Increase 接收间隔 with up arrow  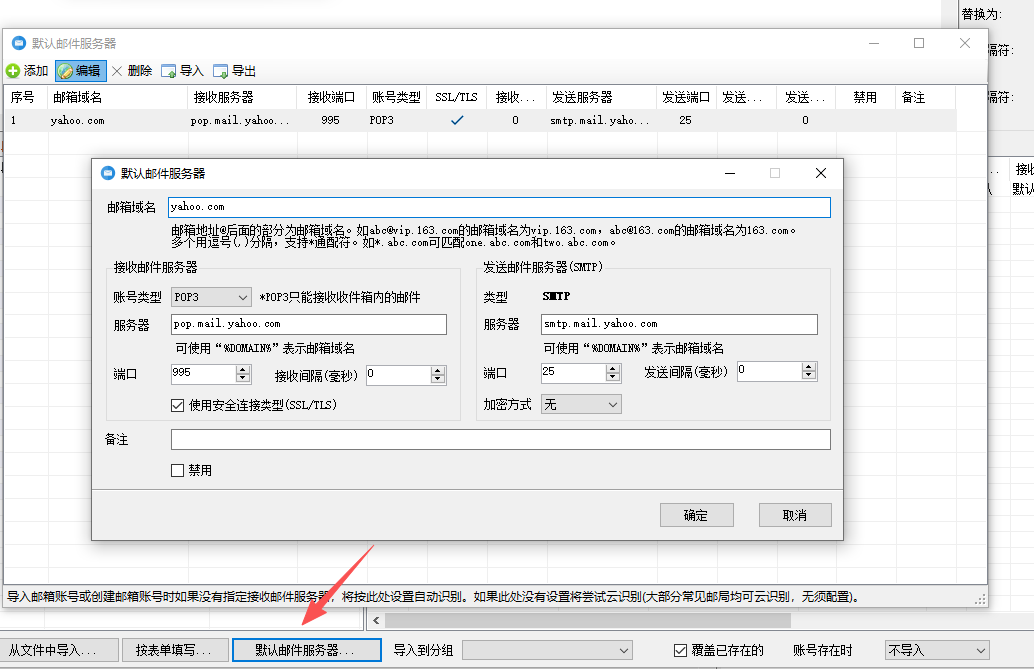[x=438, y=371]
